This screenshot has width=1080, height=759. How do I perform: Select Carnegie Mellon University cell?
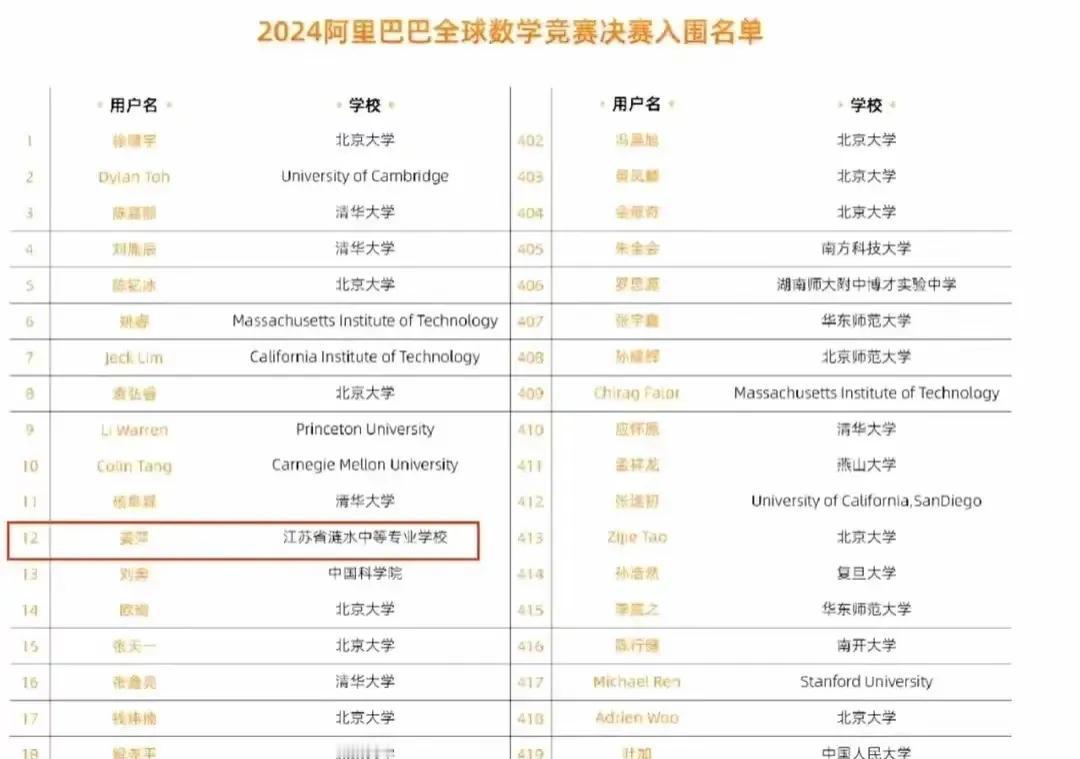point(364,465)
